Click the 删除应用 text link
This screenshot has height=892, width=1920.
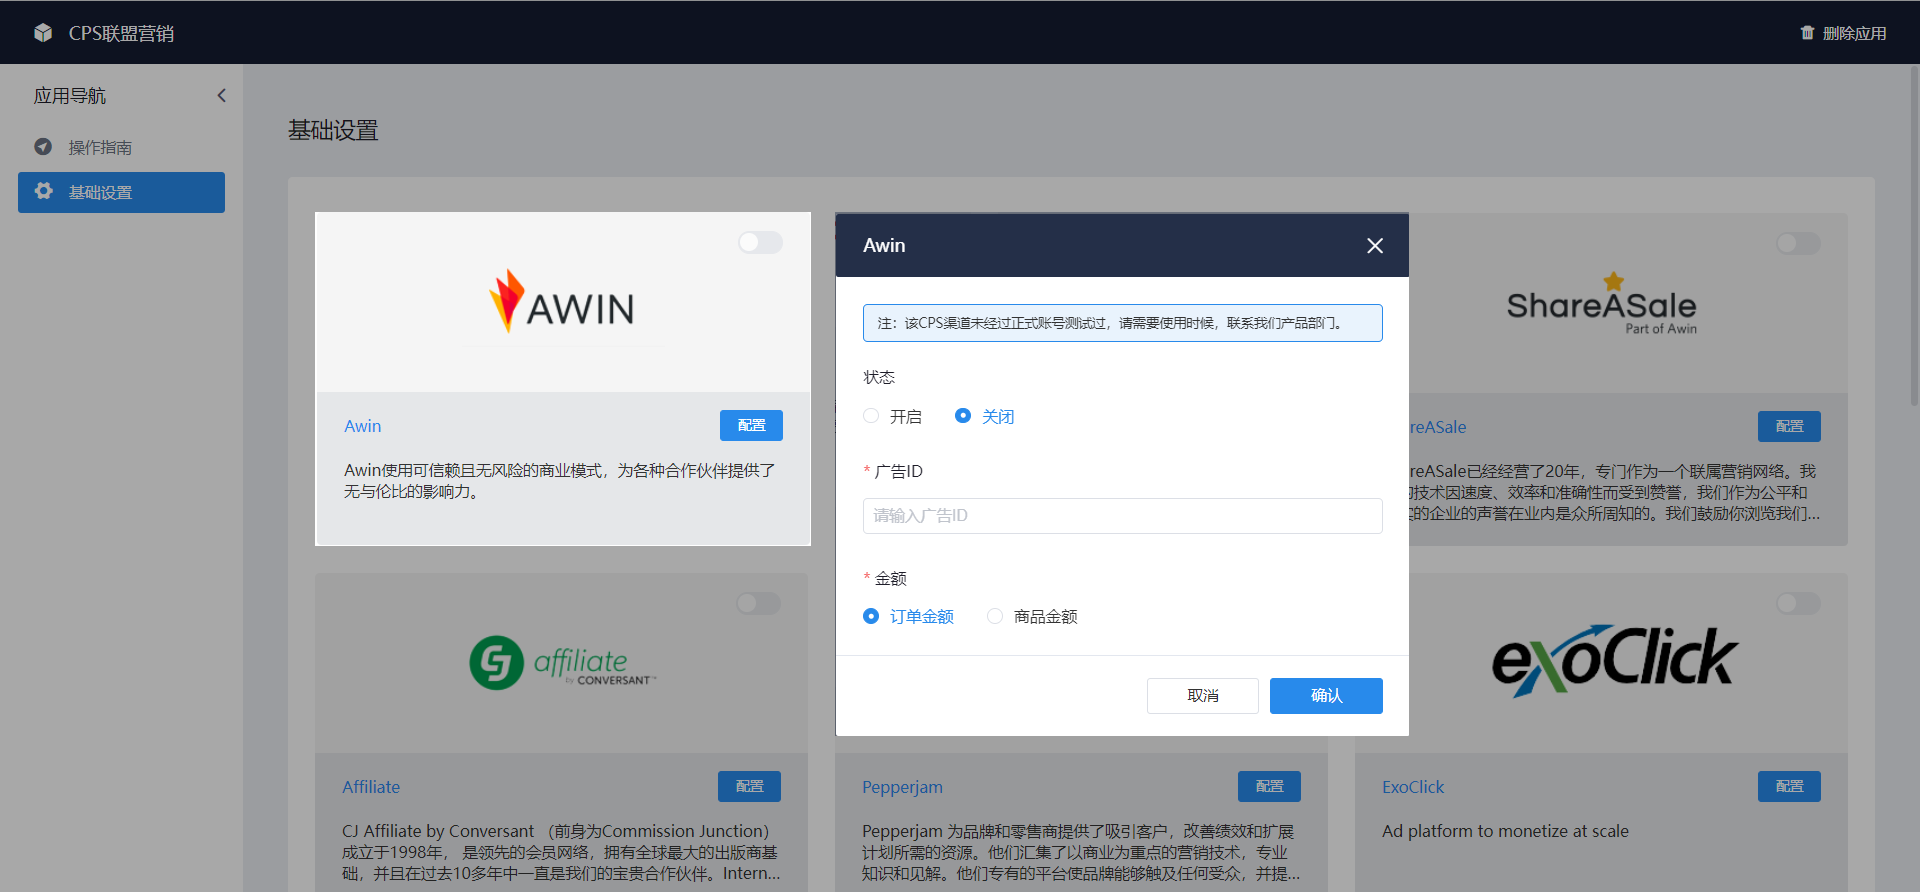1854,33
